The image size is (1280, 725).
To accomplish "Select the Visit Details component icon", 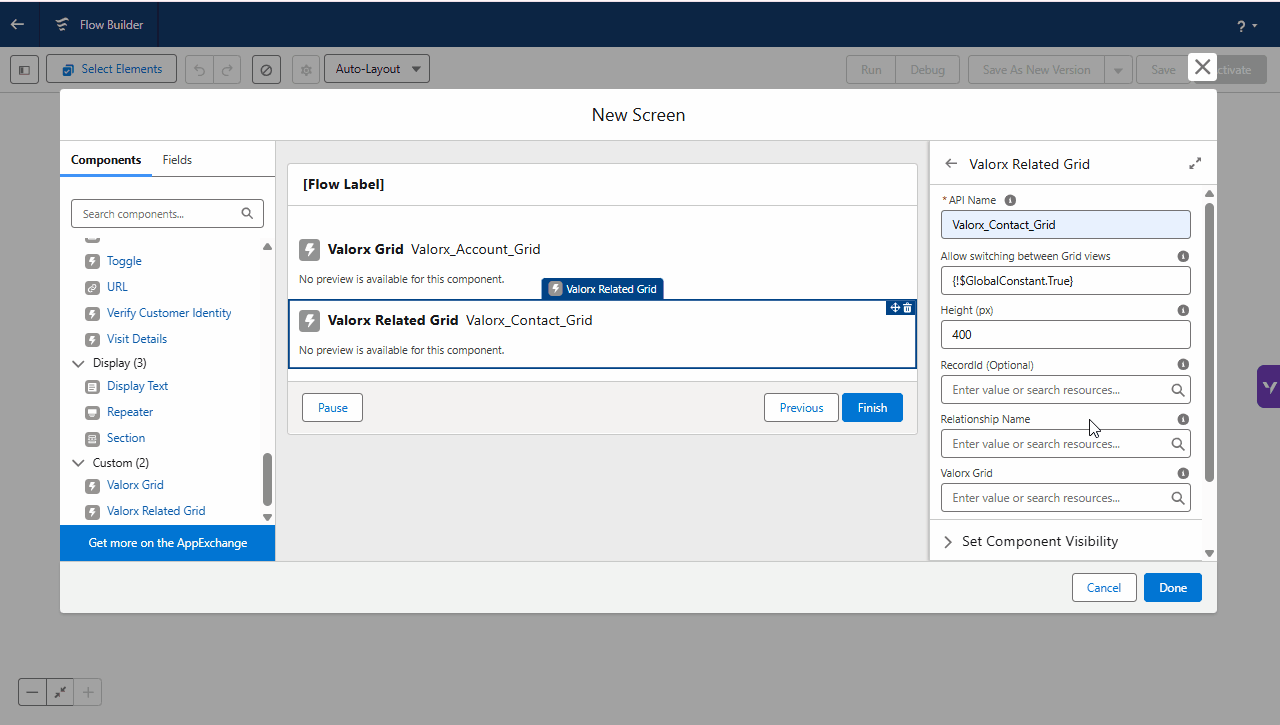I will click(x=92, y=339).
